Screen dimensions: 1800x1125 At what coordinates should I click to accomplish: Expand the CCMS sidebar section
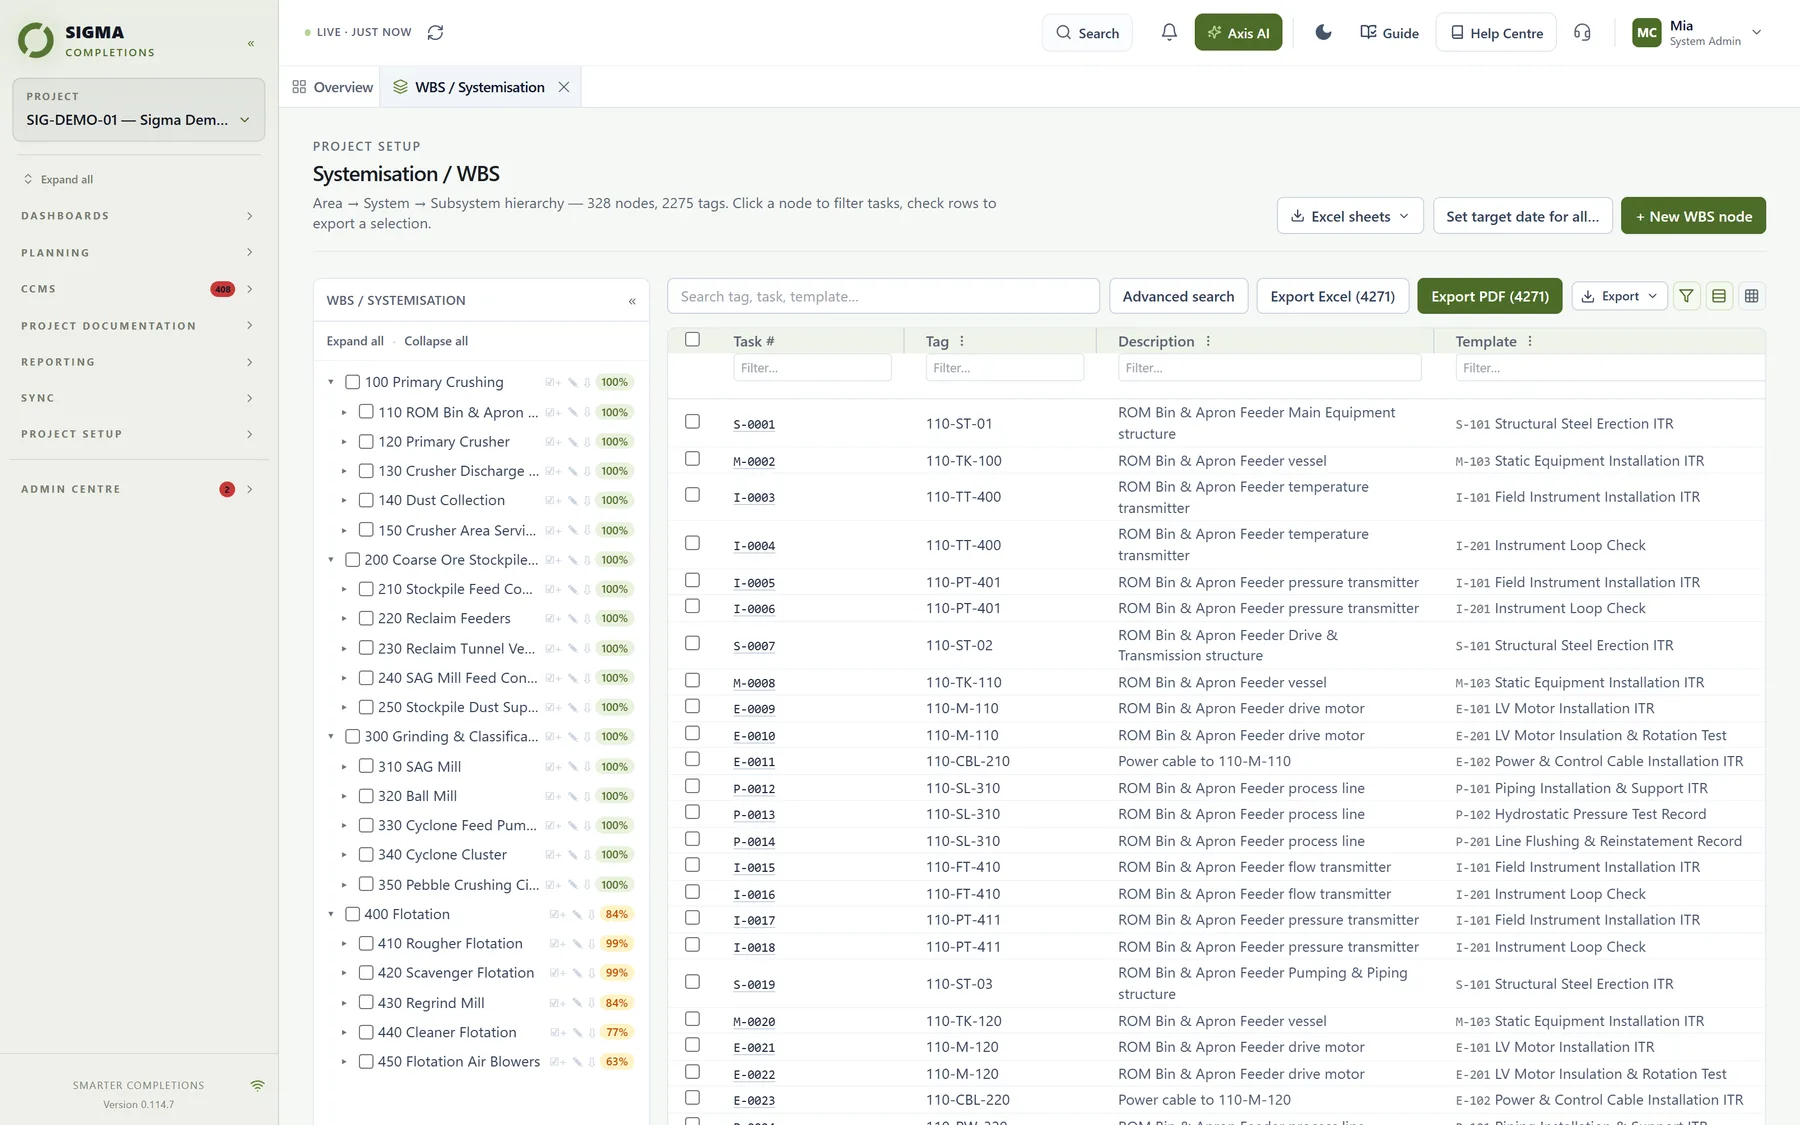(139, 289)
